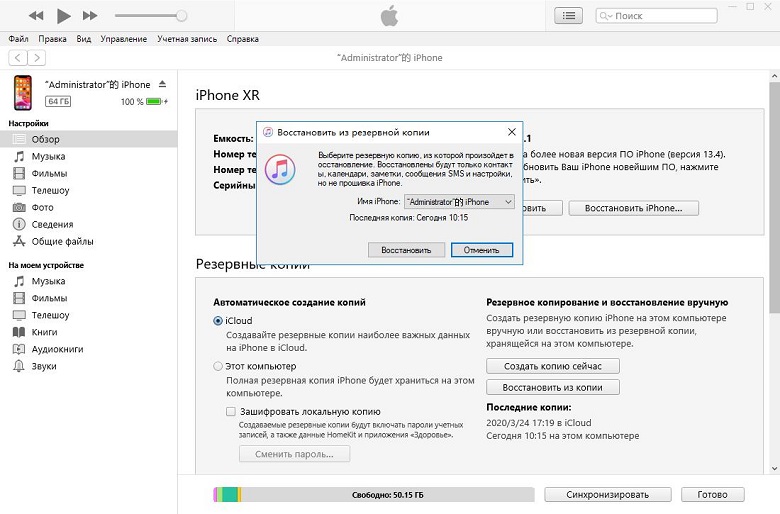Click Восстановить in the restore dialog
The width and height of the screenshot is (780, 514).
406,250
